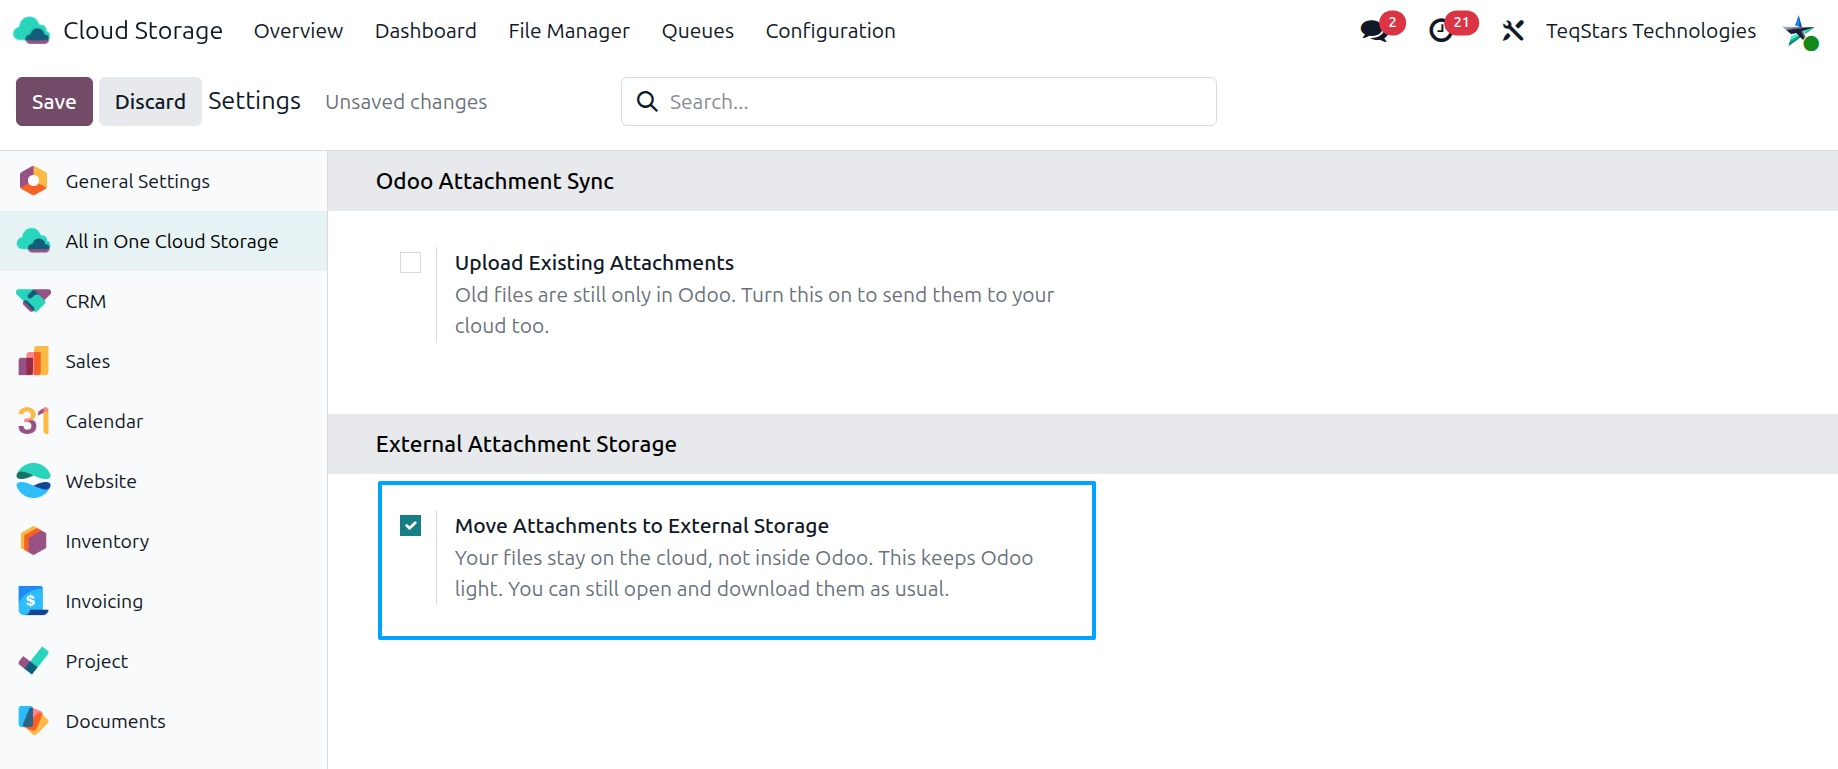Open the Overview menu
1838x769 pixels.
298,31
